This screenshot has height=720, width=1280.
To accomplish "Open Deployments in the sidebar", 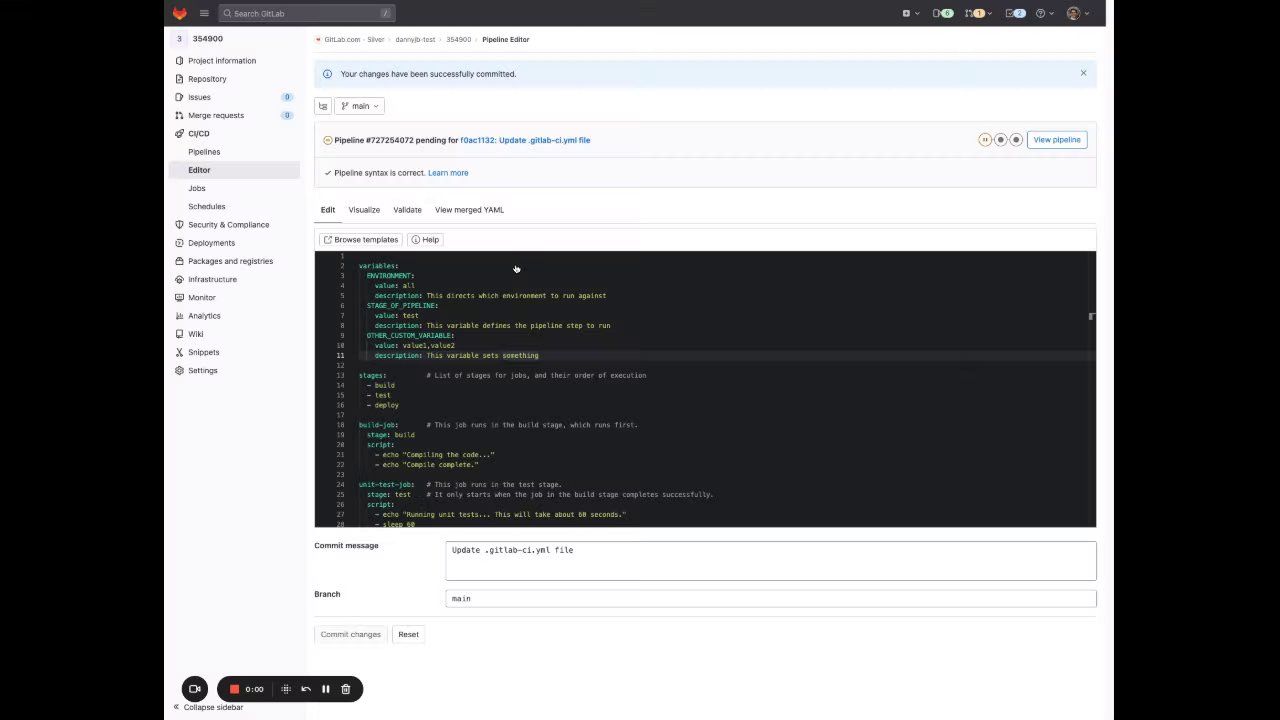I will point(211,243).
